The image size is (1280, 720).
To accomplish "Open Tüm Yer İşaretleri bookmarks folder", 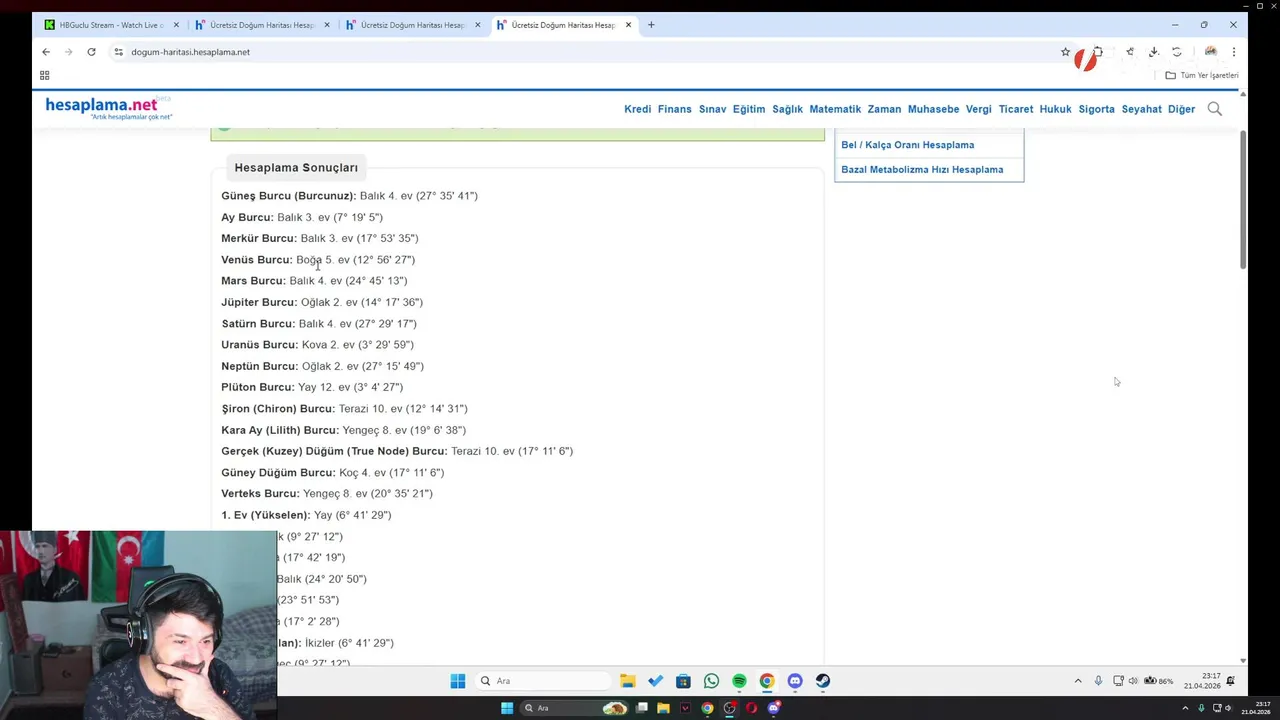I will [x=1202, y=75].
